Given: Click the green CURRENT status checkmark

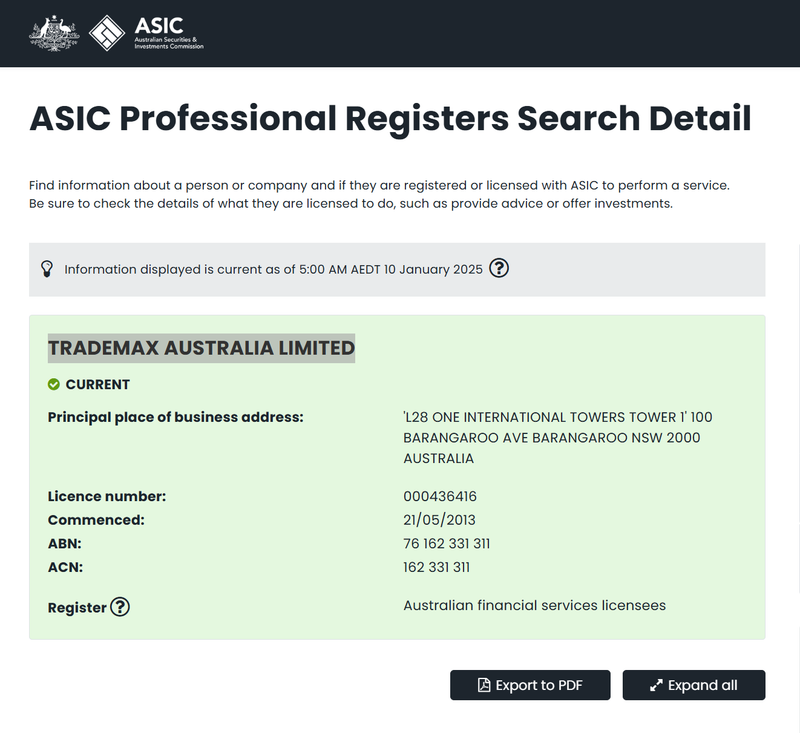Looking at the screenshot, I should (54, 384).
